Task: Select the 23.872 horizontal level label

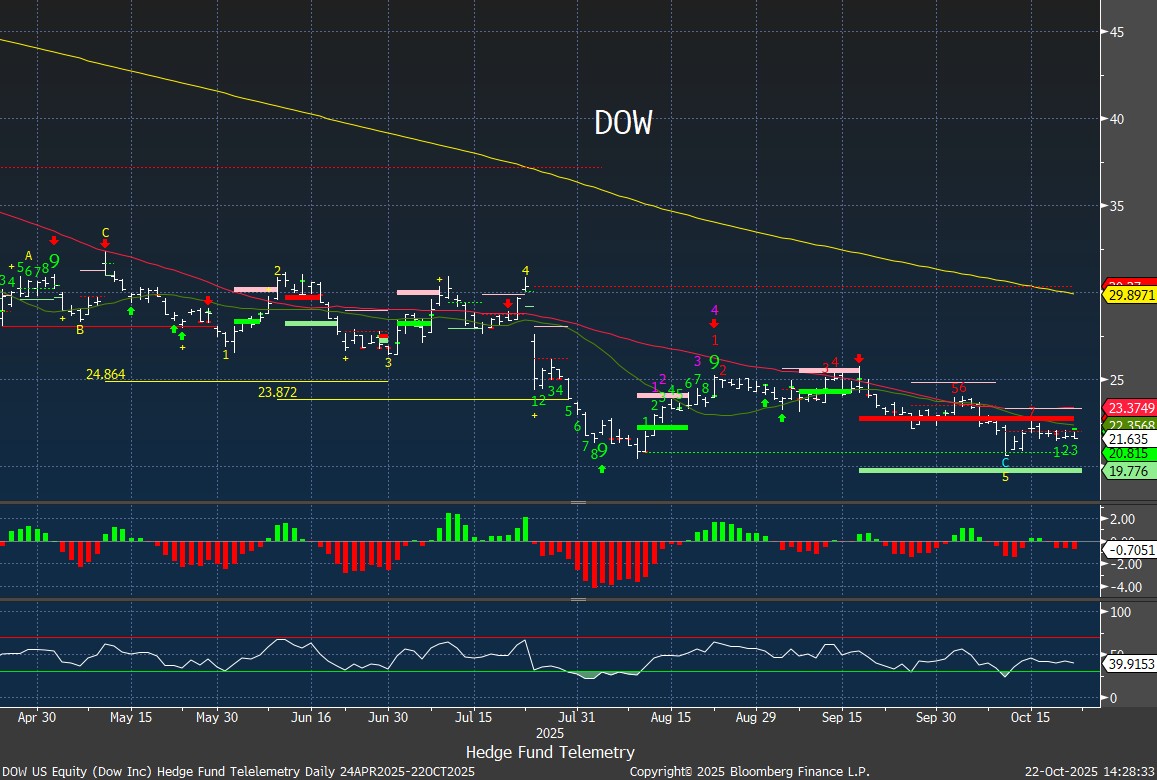Action: coord(278,393)
